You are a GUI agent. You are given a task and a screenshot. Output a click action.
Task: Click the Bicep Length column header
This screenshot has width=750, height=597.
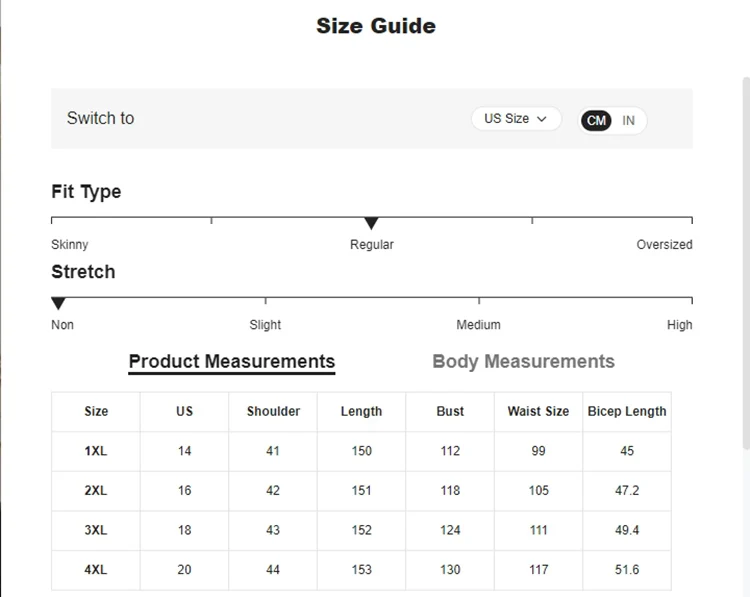click(x=627, y=411)
